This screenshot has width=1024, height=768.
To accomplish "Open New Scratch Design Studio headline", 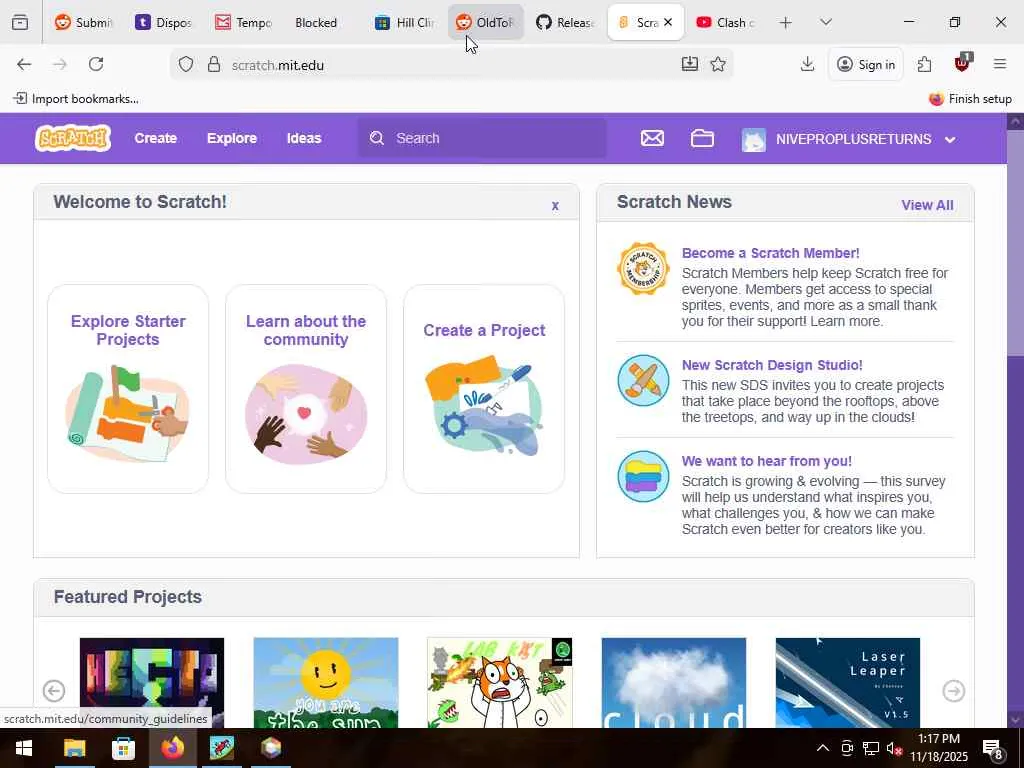I will pyautogui.click(x=772, y=365).
